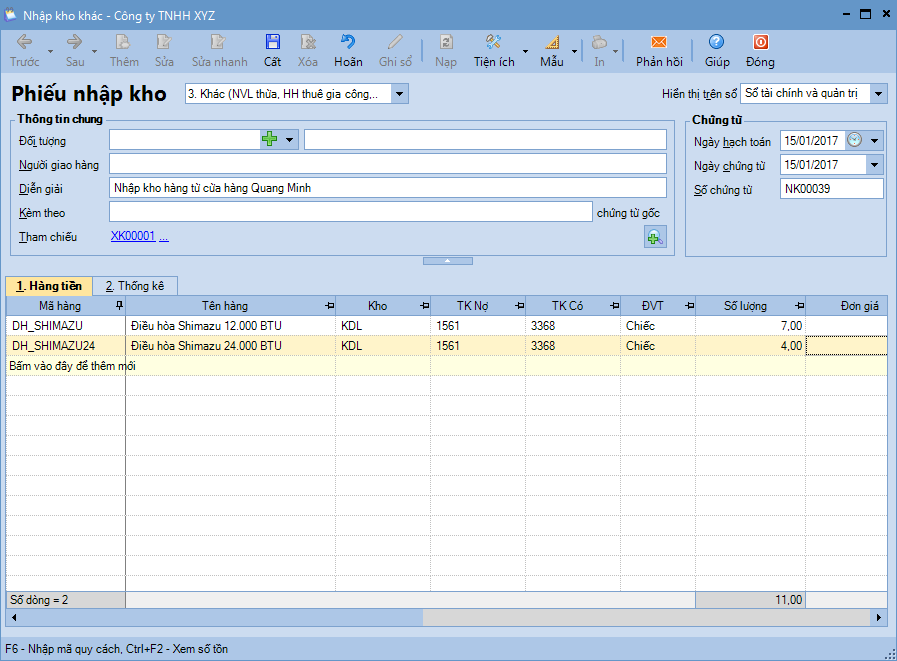The image size is (897, 661).
Task: Switch to the Thống kê tab
Action: click(135, 286)
